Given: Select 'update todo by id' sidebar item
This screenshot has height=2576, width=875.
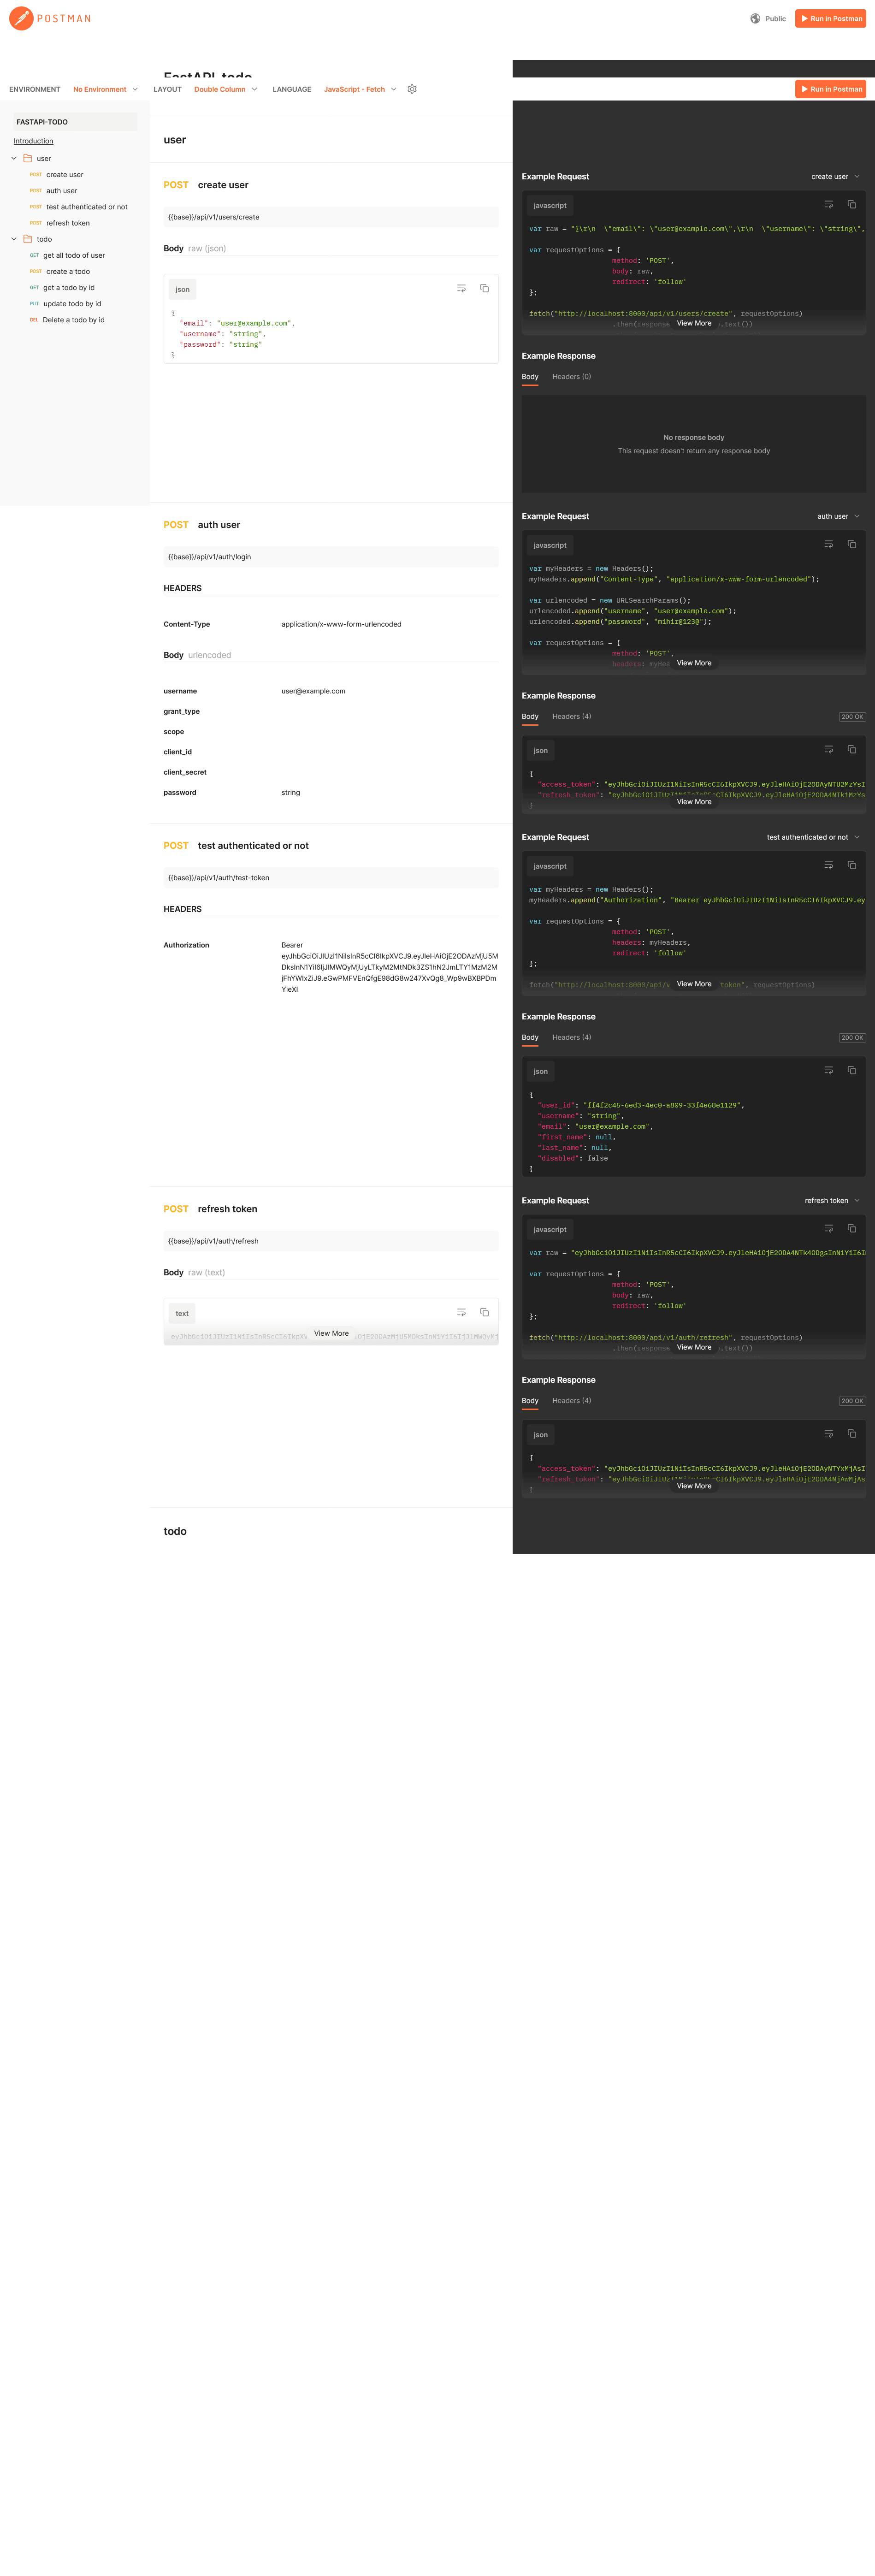Looking at the screenshot, I should (72, 304).
